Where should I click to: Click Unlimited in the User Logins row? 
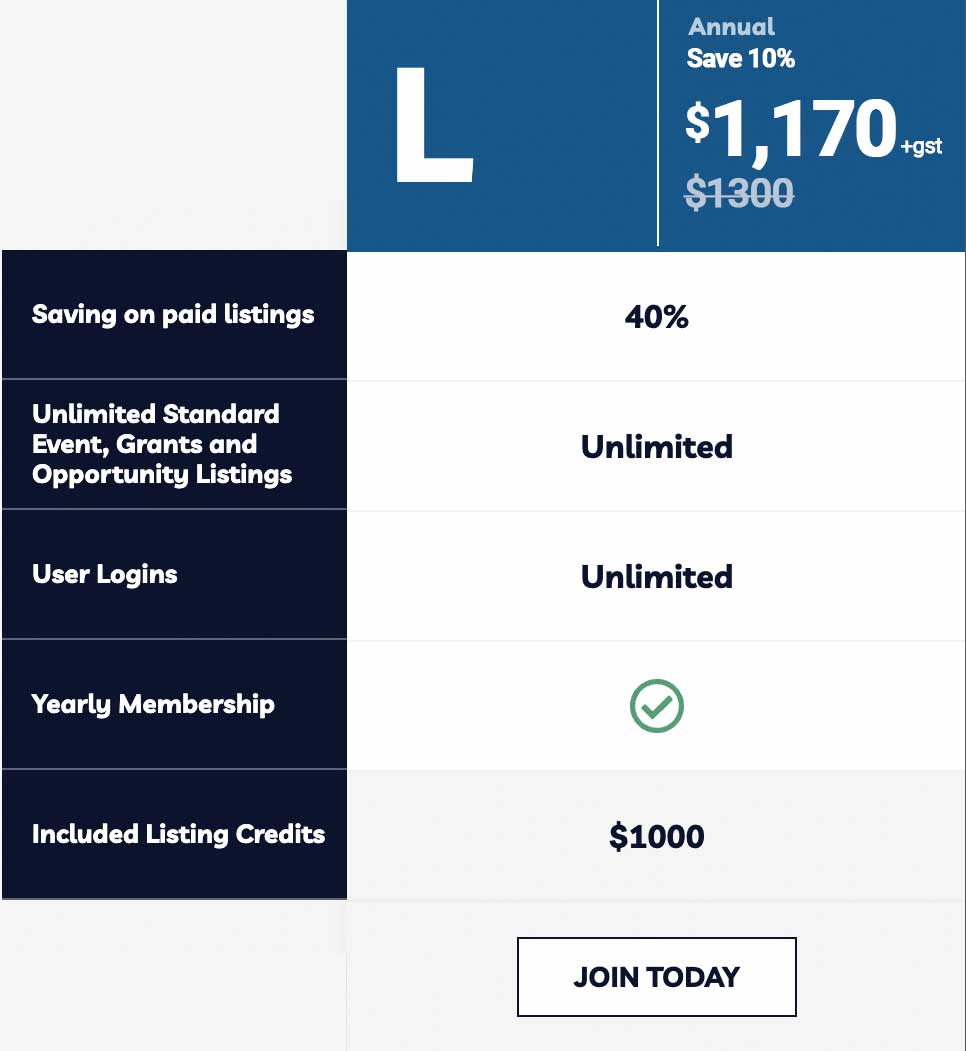click(657, 576)
